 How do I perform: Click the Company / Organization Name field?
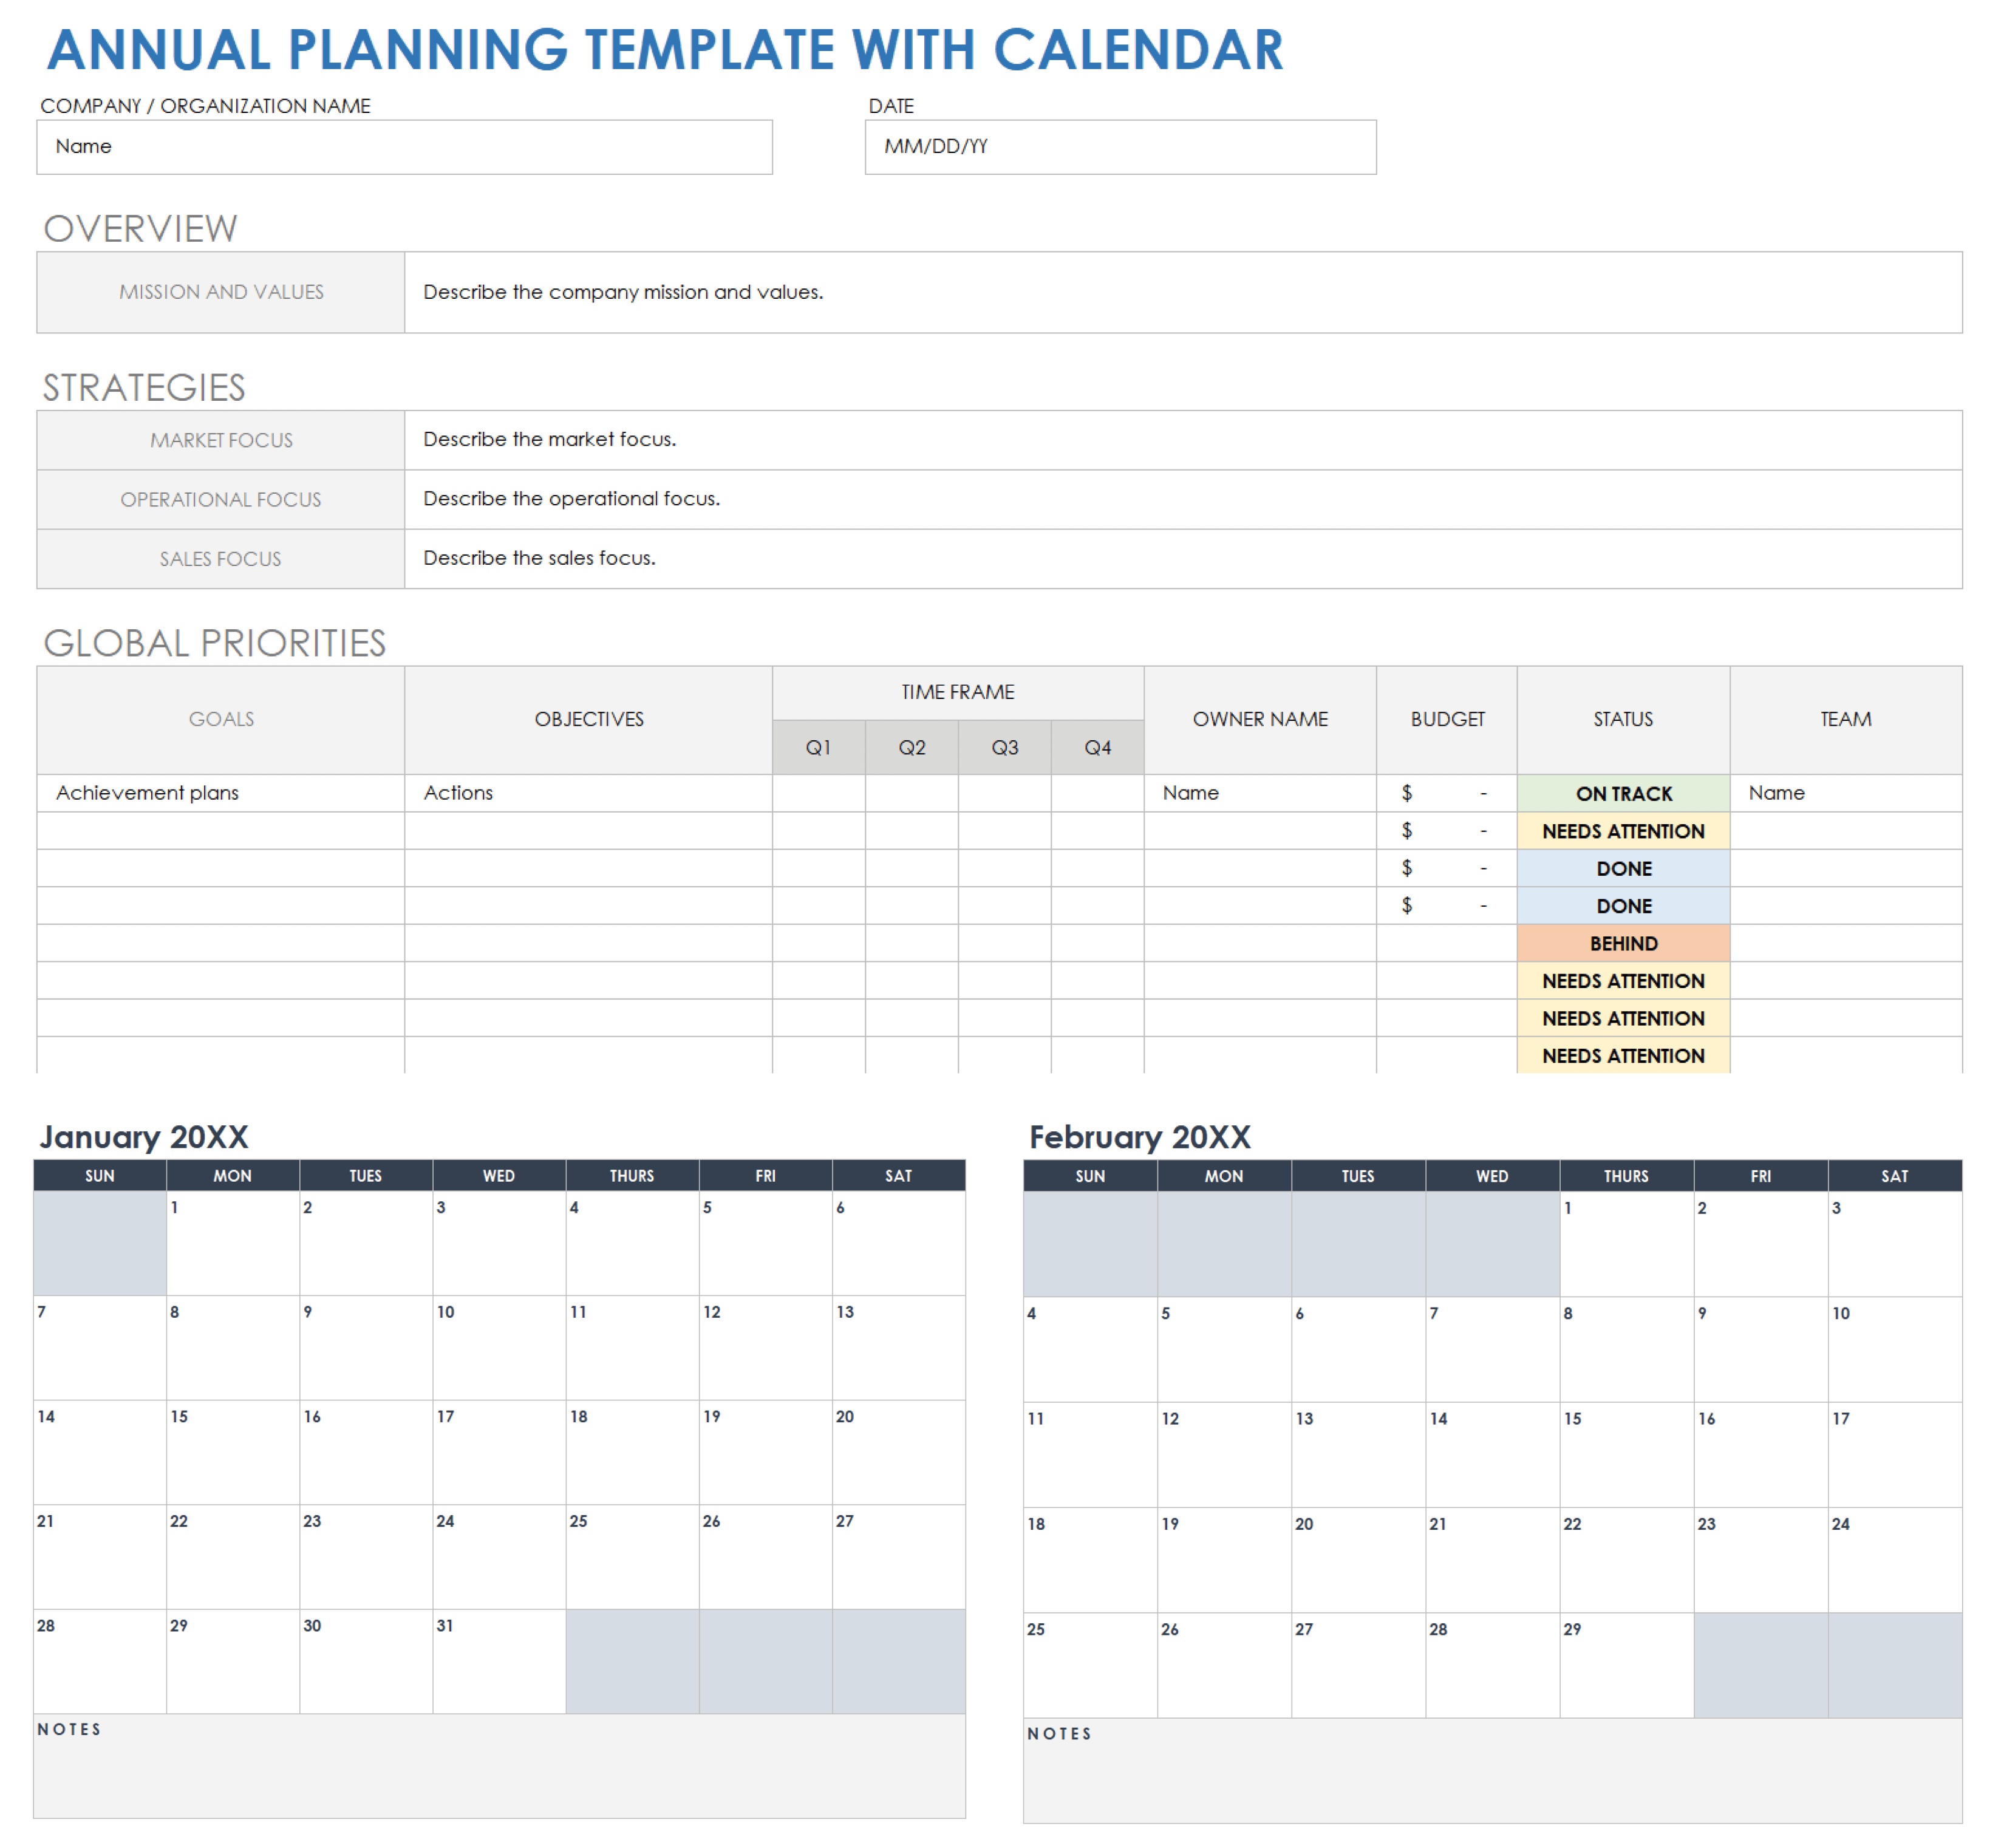(x=404, y=147)
